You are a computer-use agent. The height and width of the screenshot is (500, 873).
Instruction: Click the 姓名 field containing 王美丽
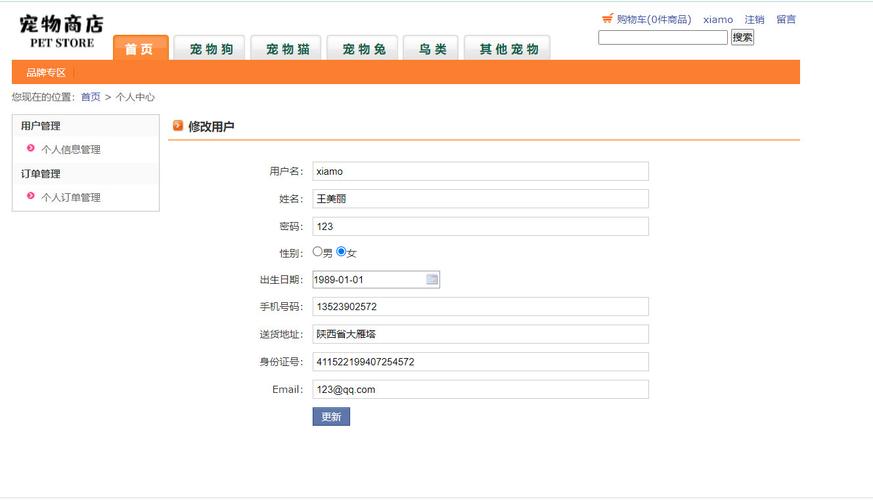[x=480, y=199]
